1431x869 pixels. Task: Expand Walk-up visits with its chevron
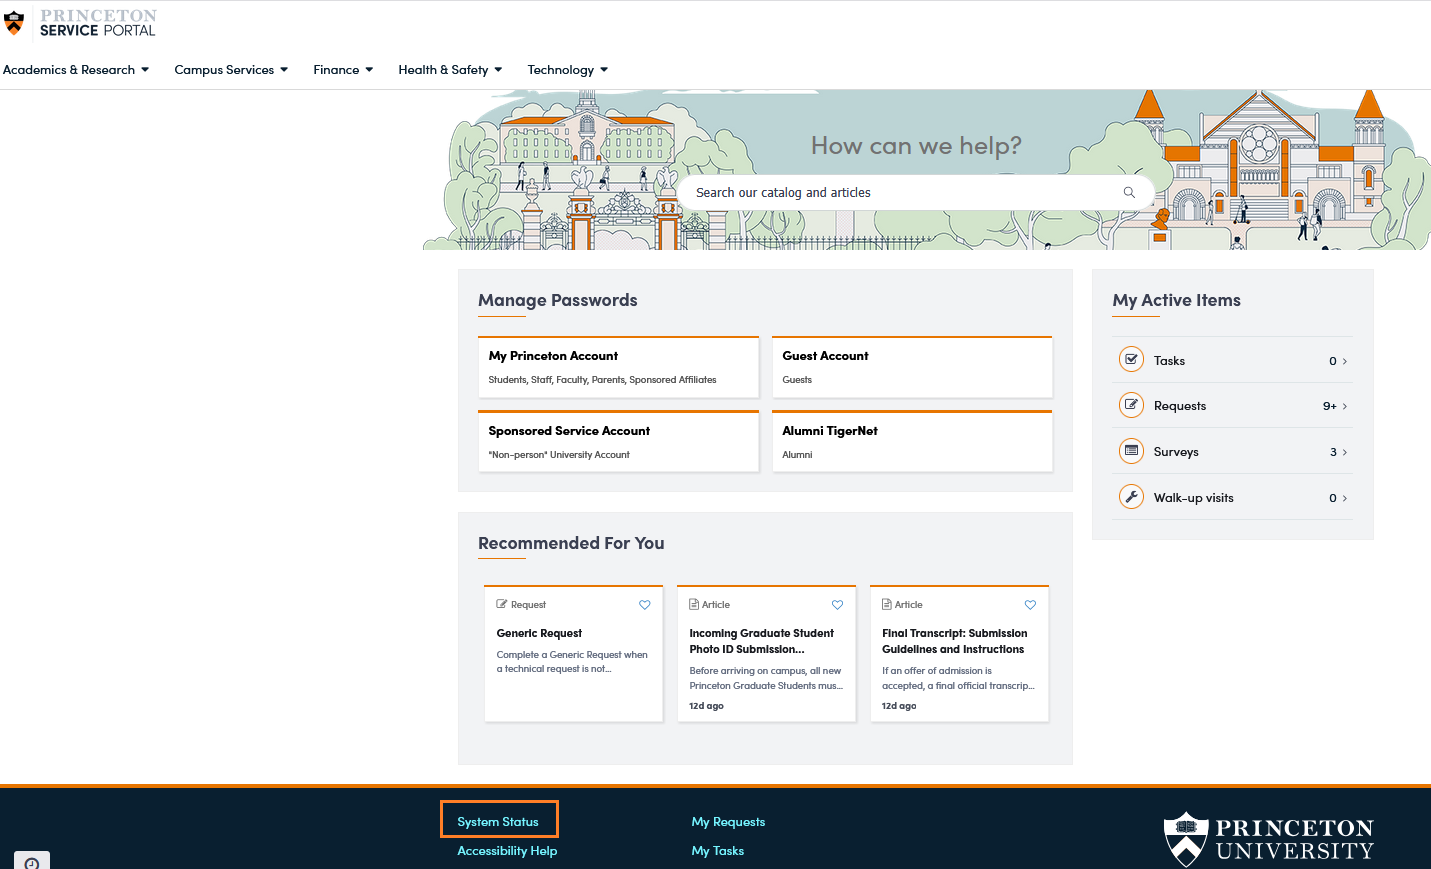[1345, 498]
